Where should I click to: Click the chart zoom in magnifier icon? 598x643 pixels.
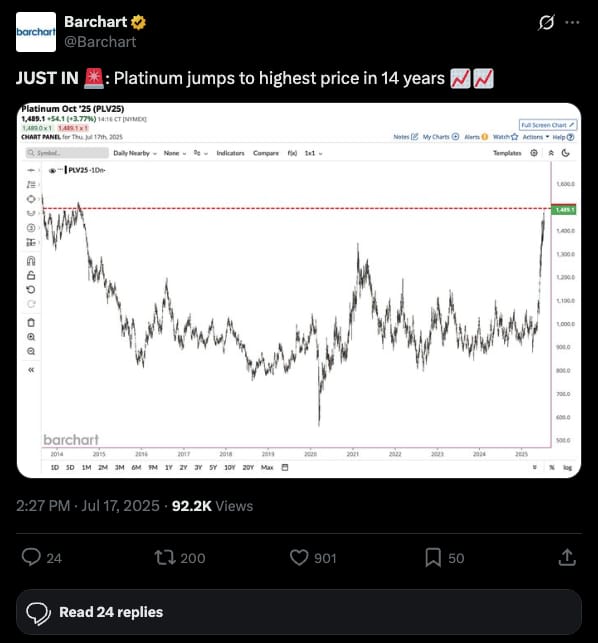pos(31,337)
